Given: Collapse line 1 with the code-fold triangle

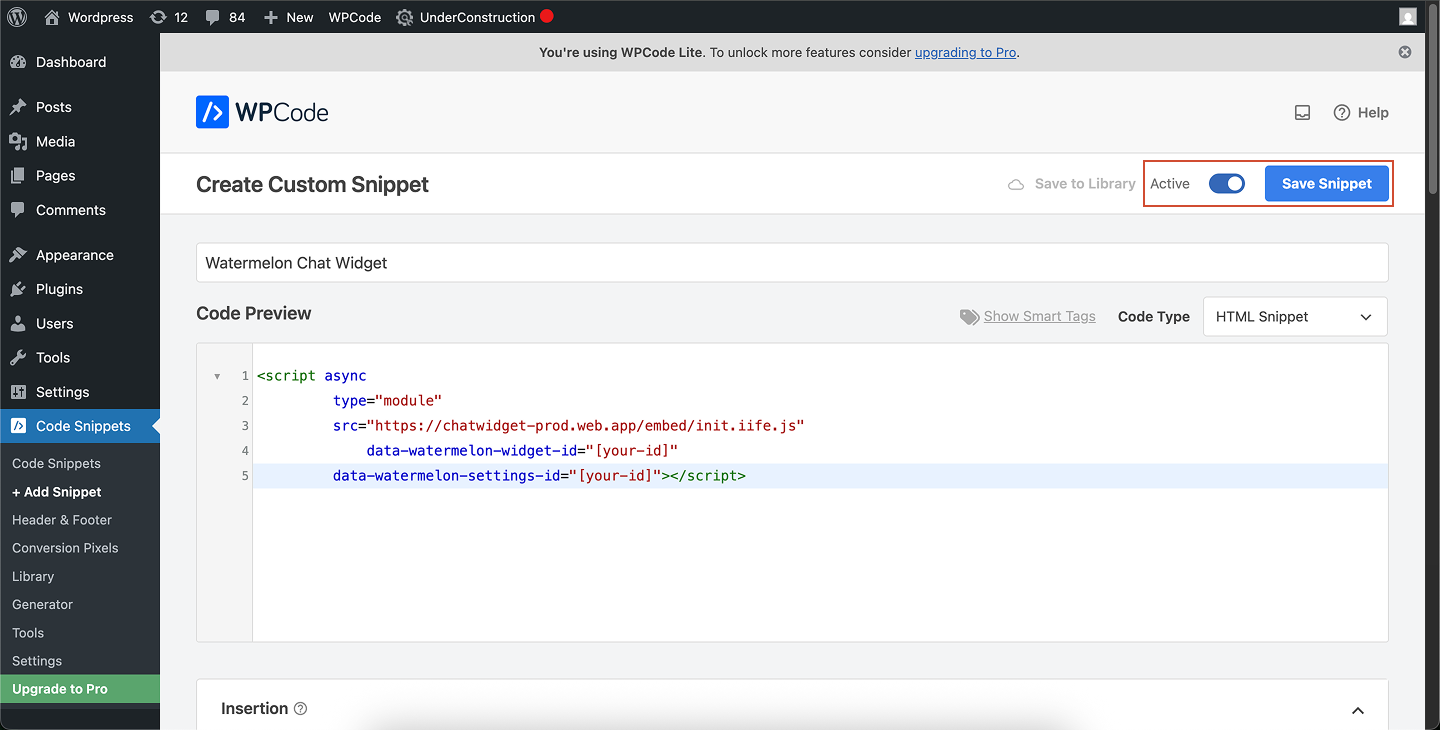Looking at the screenshot, I should pos(217,375).
